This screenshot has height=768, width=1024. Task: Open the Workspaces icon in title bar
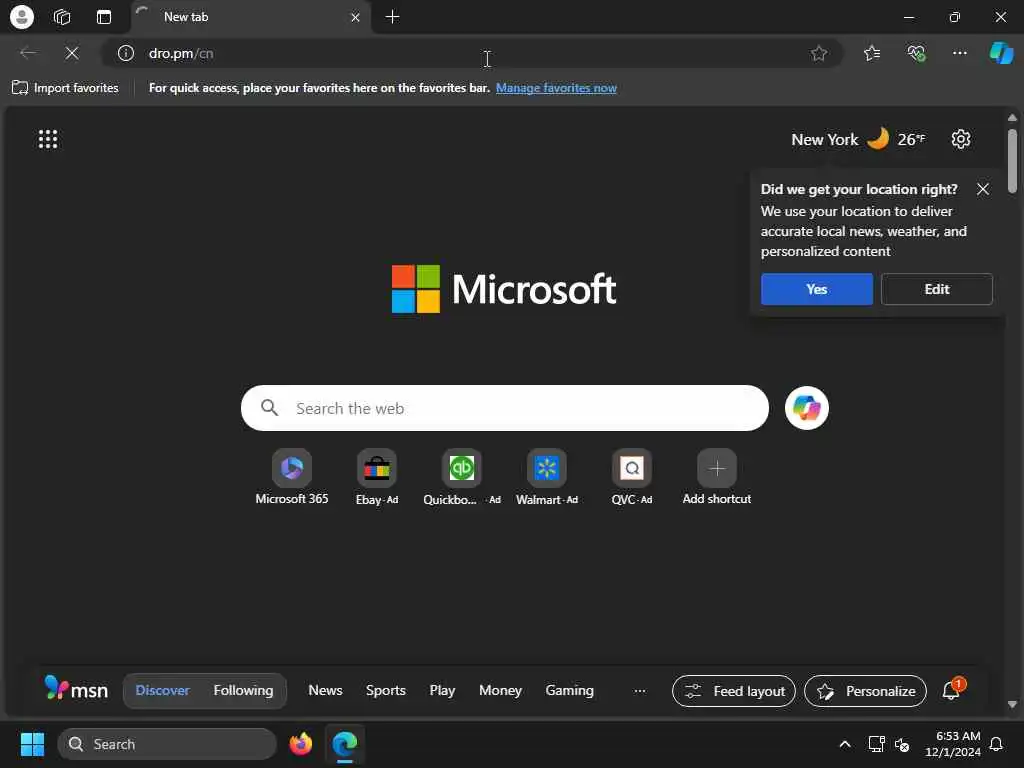[x=62, y=17]
